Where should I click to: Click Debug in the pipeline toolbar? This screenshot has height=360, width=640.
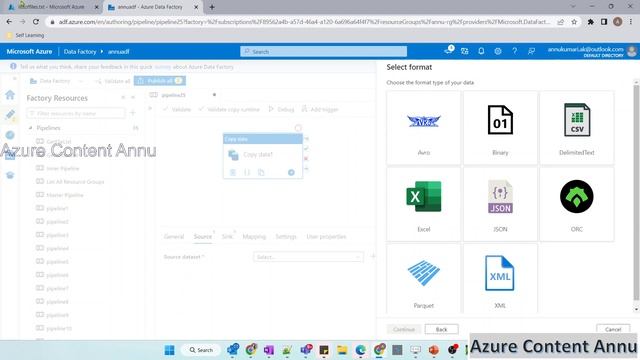(281, 109)
